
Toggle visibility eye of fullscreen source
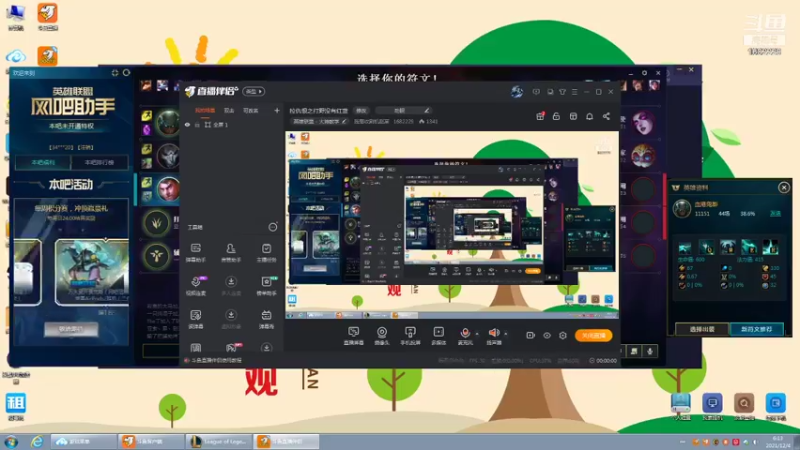click(187, 124)
